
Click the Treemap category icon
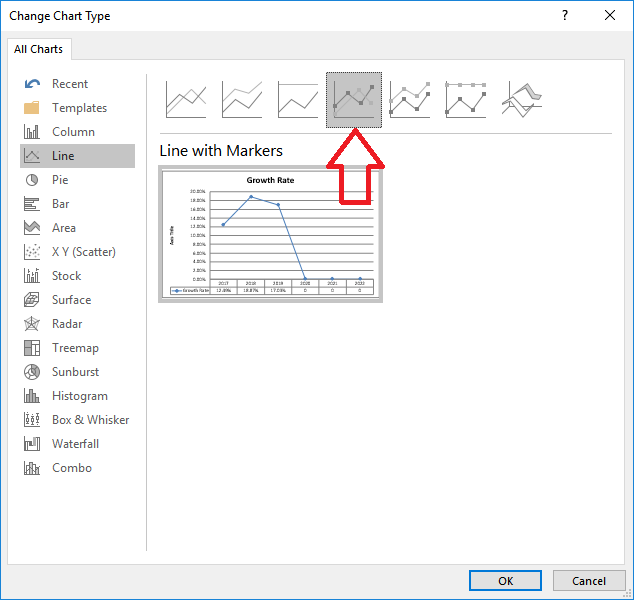[x=32, y=348]
